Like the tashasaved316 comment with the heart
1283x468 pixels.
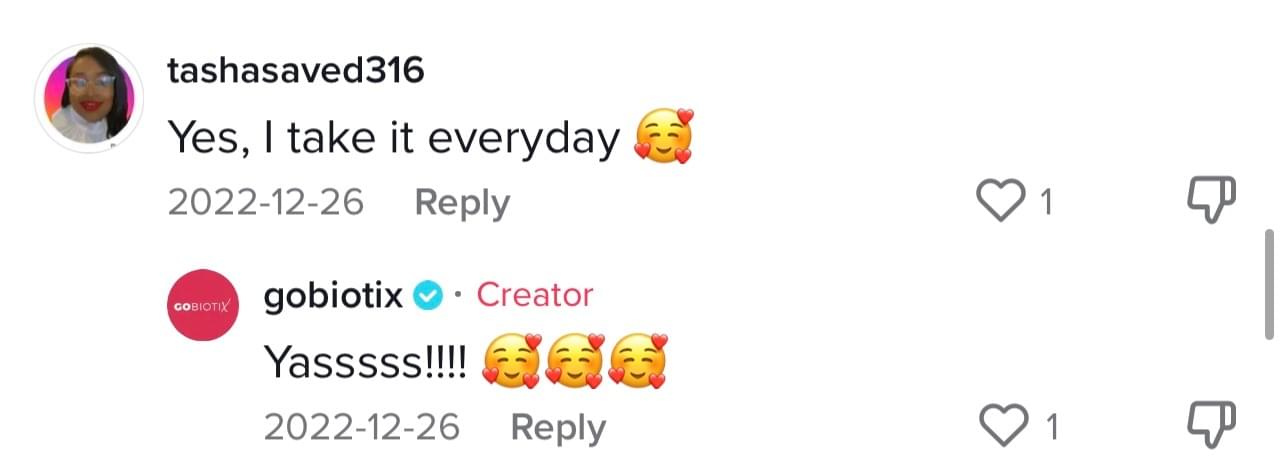point(1003,201)
